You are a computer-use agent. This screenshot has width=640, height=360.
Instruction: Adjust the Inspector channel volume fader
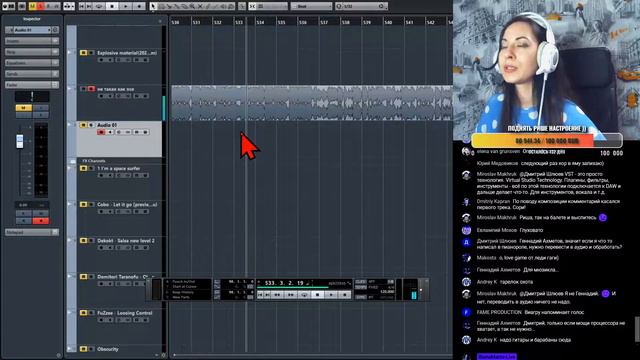click(20, 141)
